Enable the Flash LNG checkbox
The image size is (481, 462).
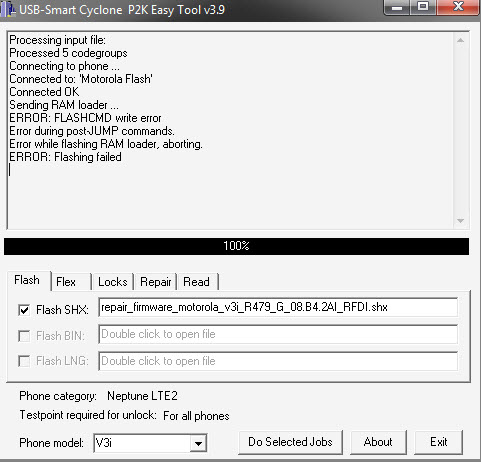(x=24, y=361)
